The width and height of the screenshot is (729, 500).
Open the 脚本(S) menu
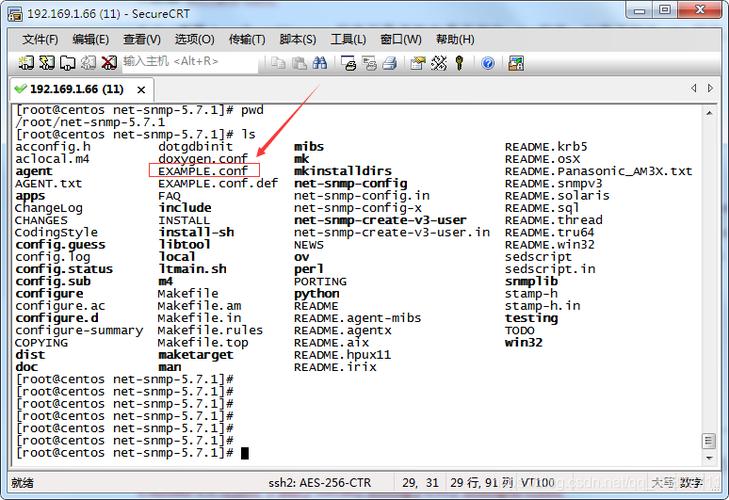tap(298, 40)
